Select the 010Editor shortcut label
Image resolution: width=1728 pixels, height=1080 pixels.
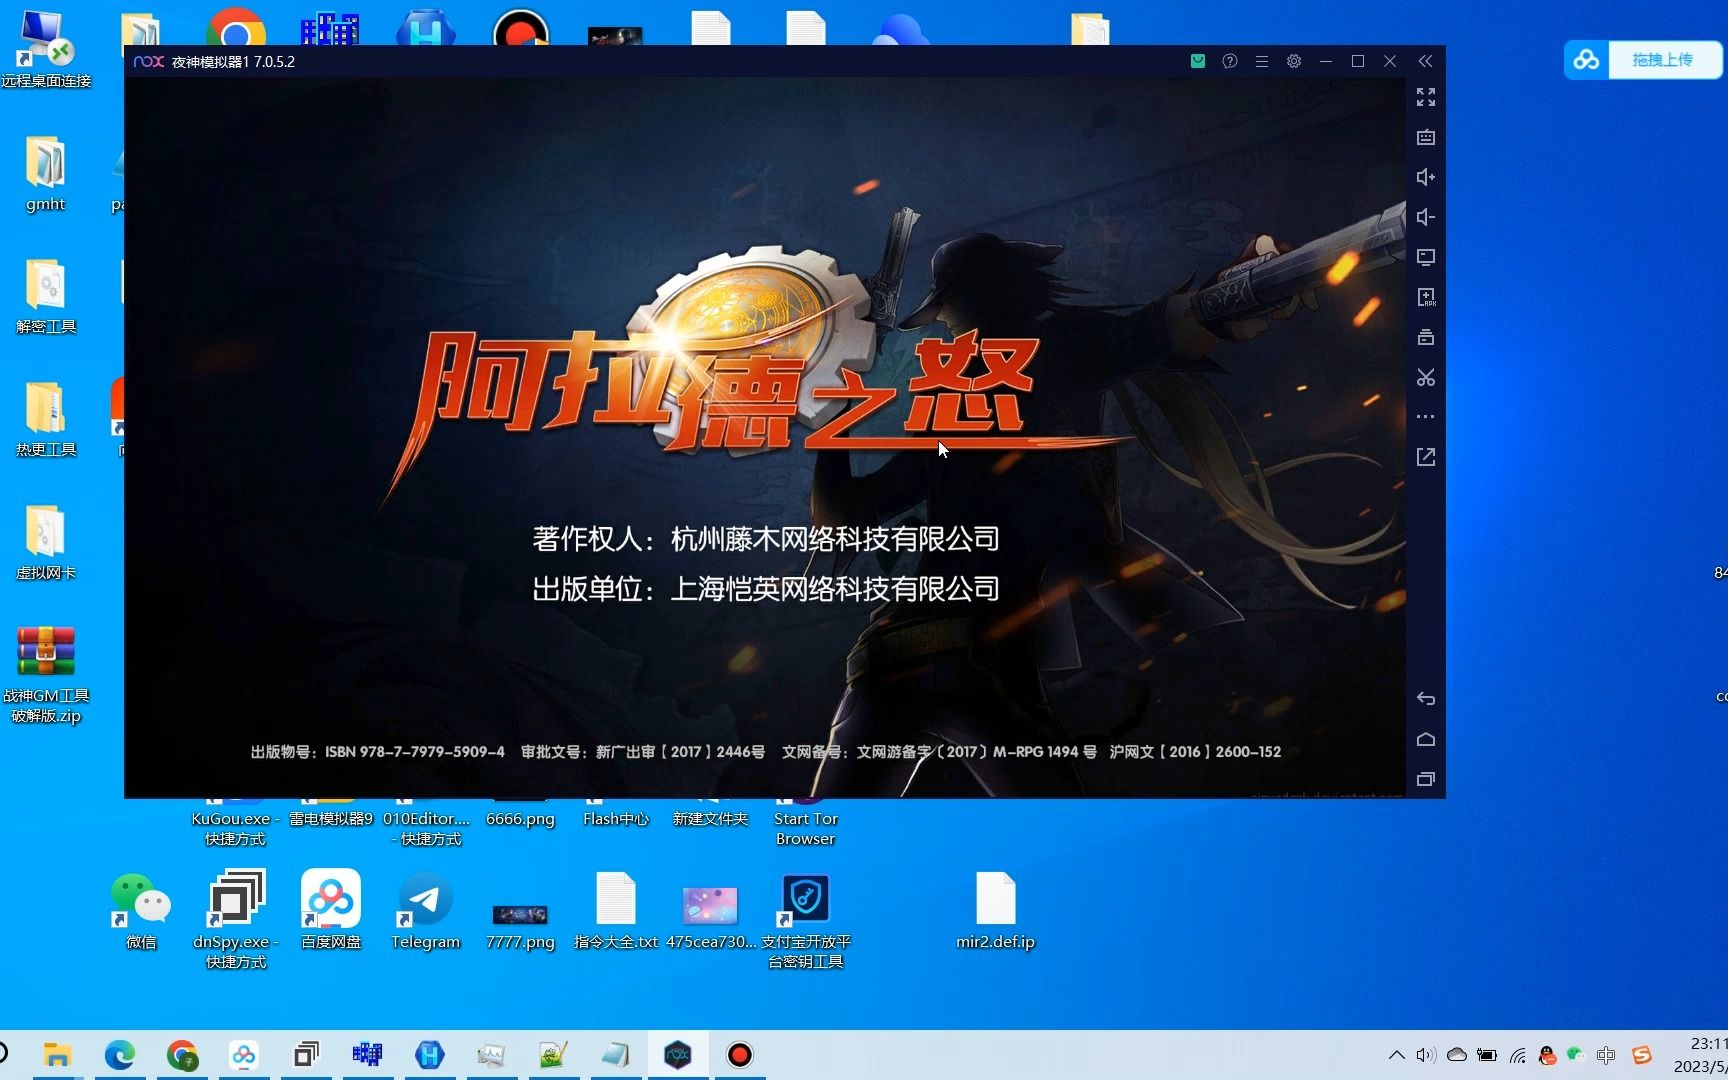pyautogui.click(x=427, y=829)
